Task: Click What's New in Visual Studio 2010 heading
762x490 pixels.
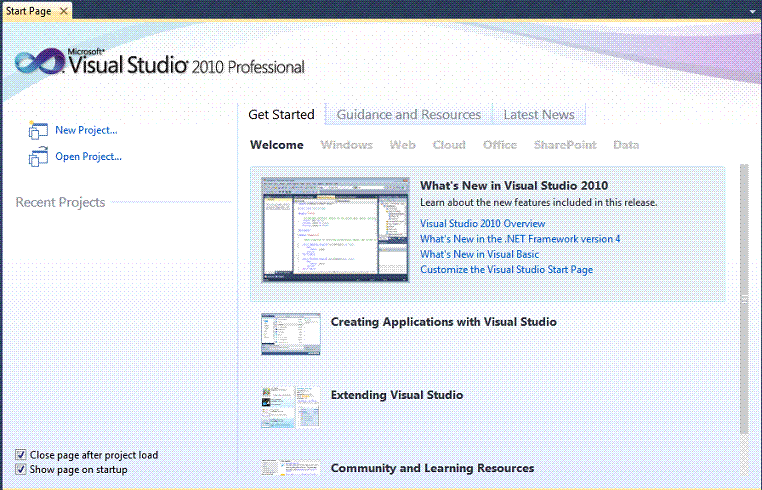Action: pos(514,186)
